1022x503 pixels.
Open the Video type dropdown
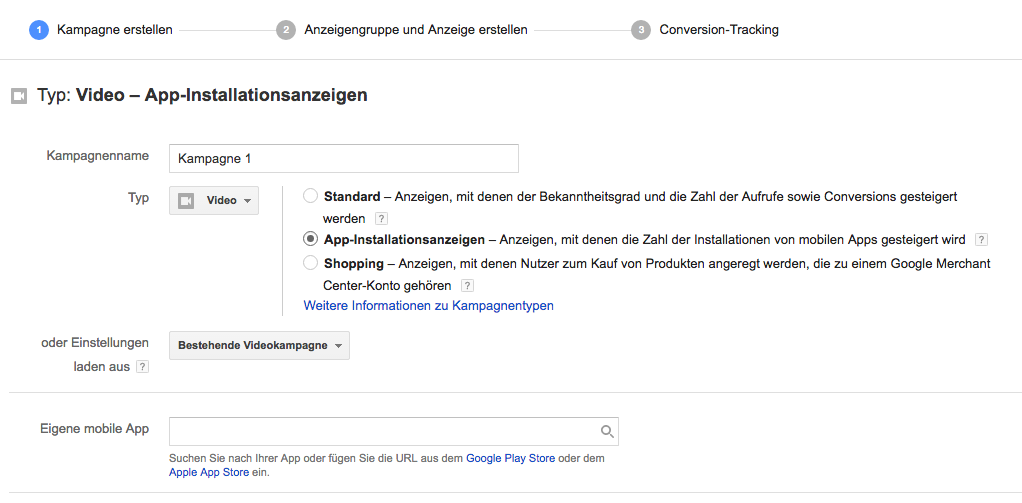coord(214,201)
